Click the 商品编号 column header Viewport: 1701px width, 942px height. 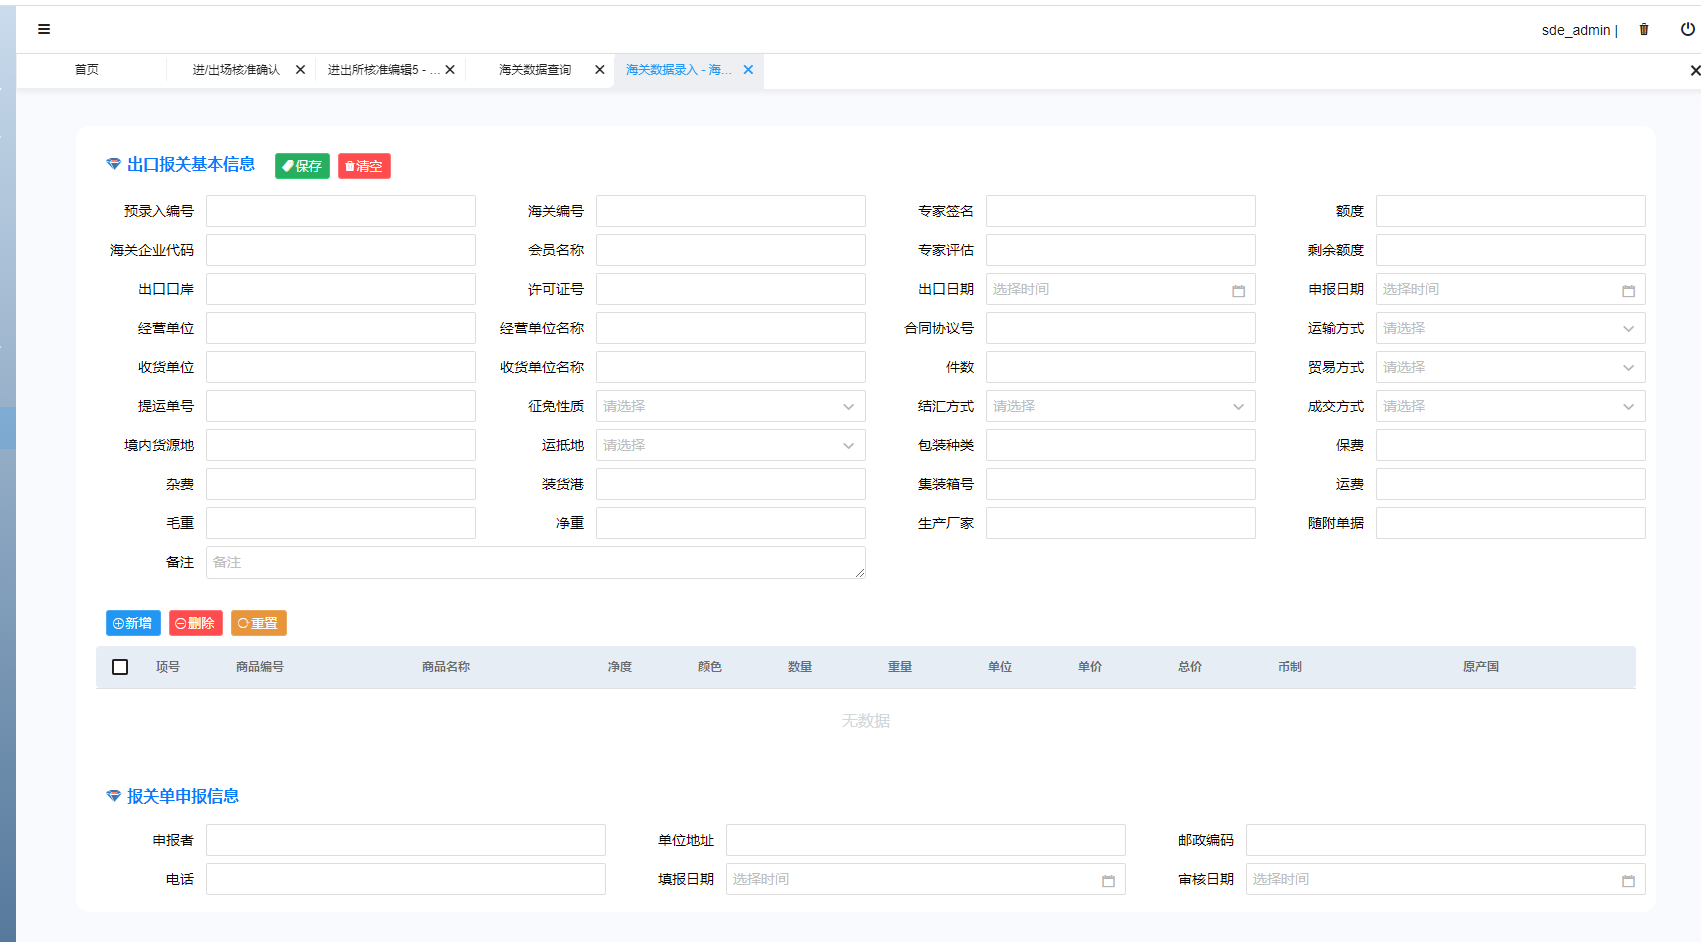click(260, 667)
